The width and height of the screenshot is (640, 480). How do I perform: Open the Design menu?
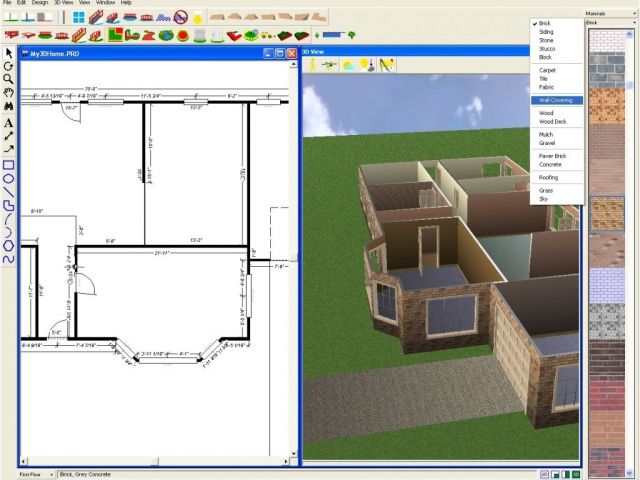tap(39, 3)
